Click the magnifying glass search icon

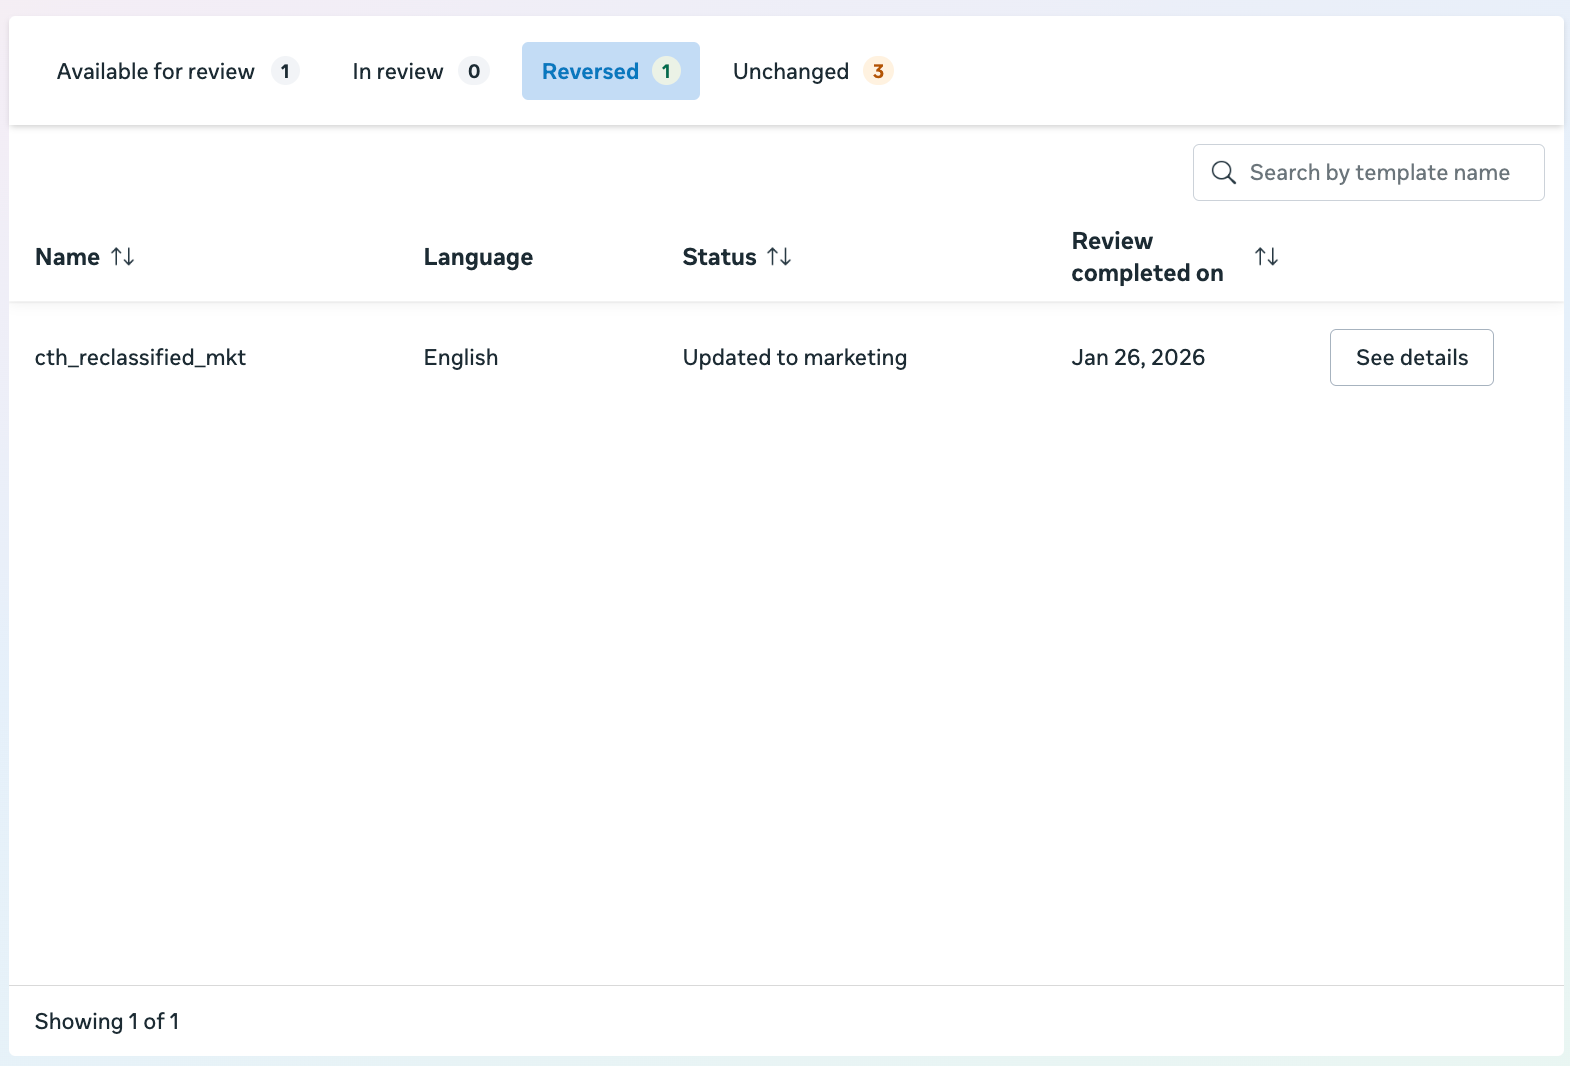tap(1223, 173)
